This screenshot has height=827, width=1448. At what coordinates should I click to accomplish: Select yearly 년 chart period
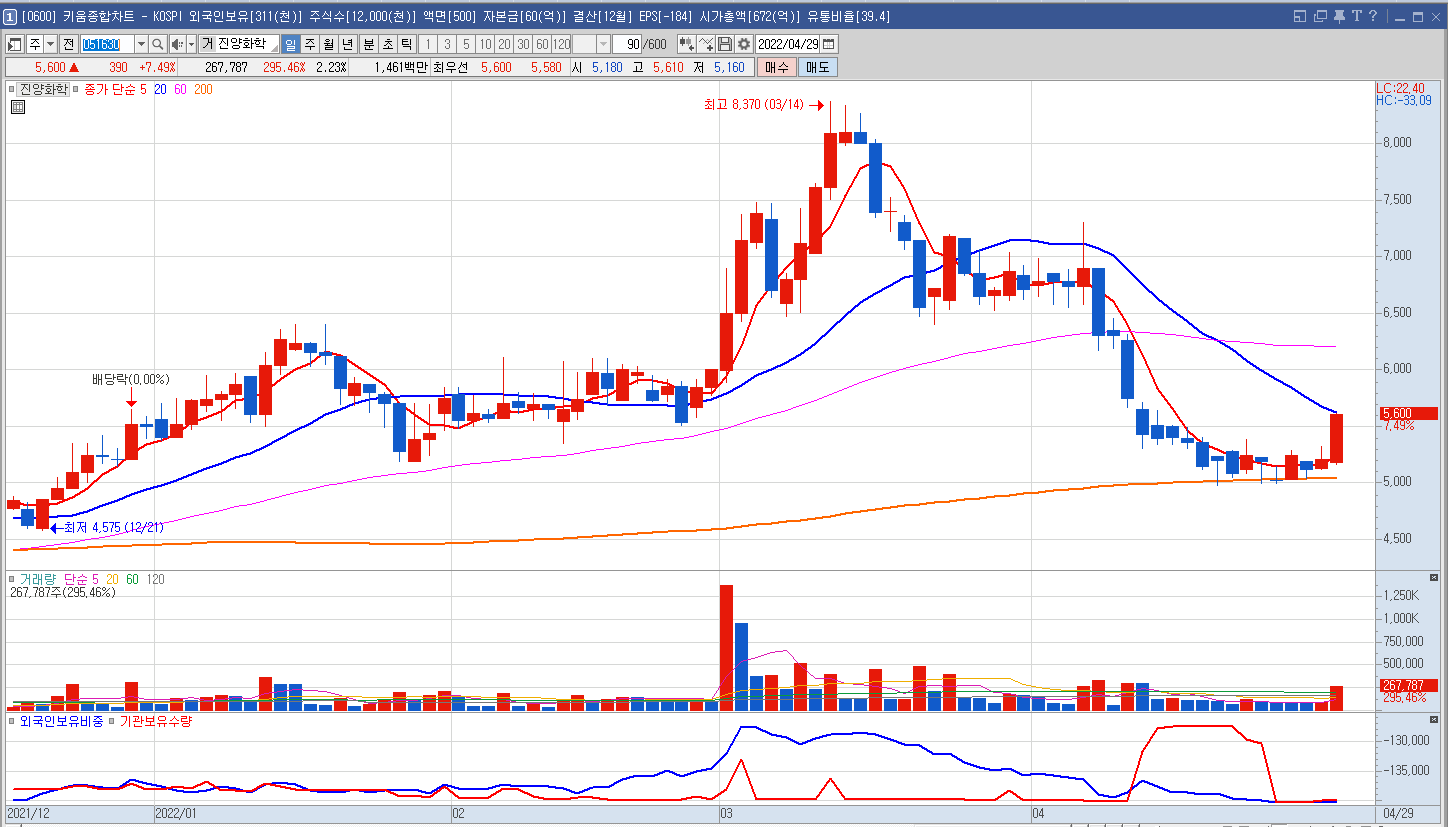[347, 44]
